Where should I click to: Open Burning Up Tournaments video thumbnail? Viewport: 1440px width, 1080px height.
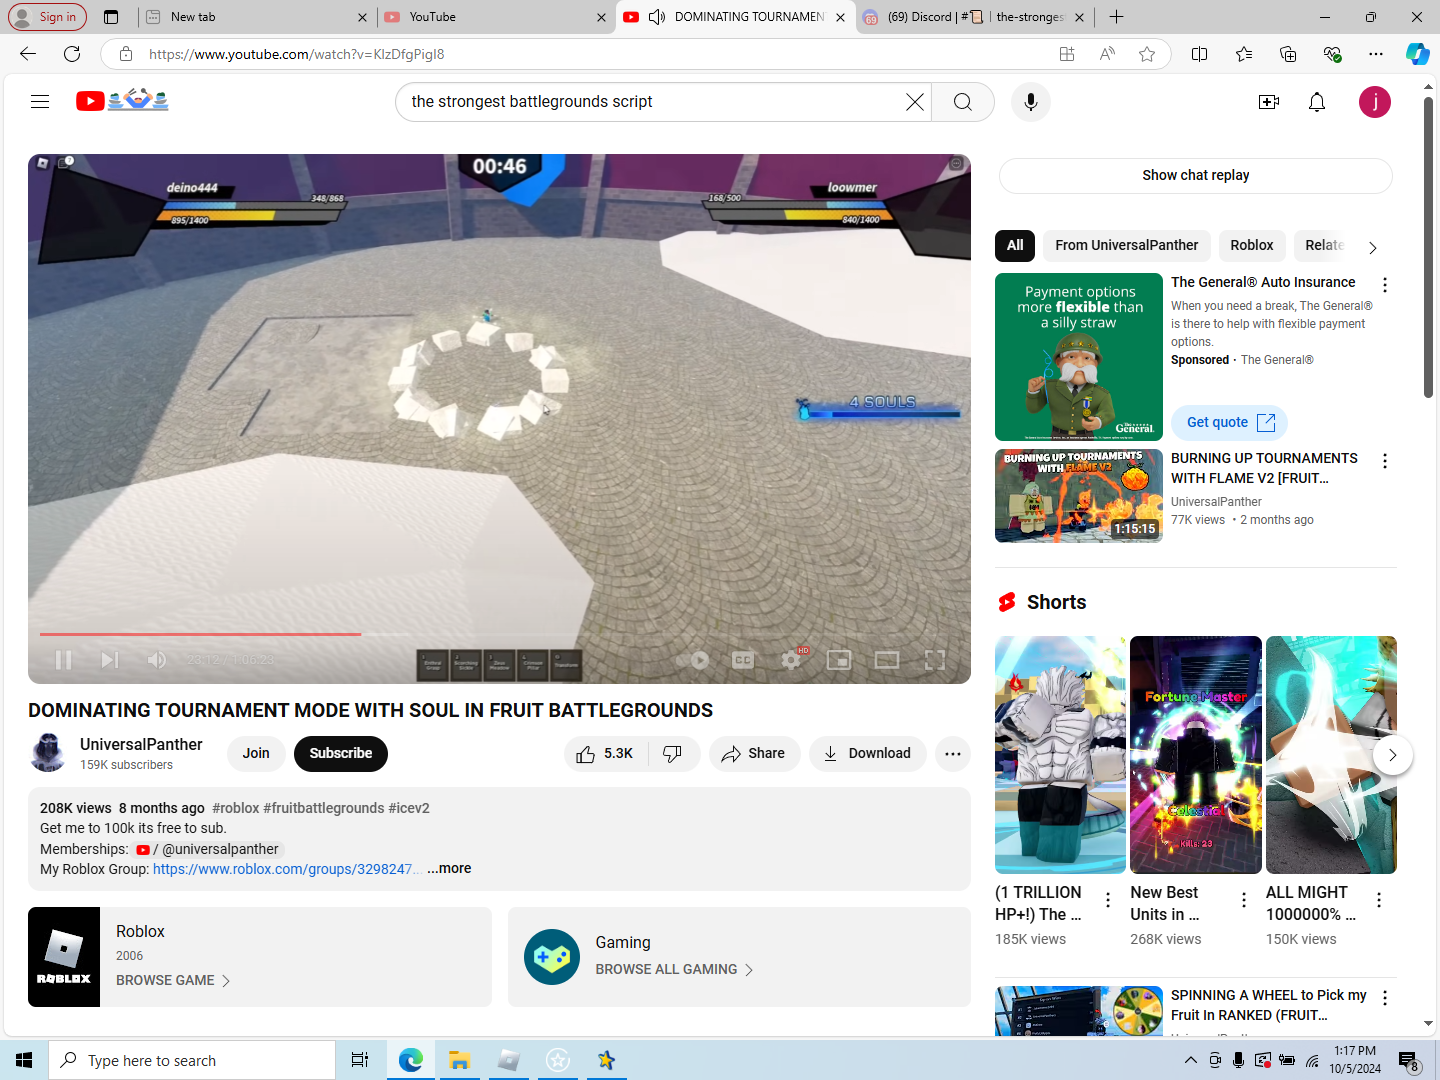click(x=1078, y=496)
